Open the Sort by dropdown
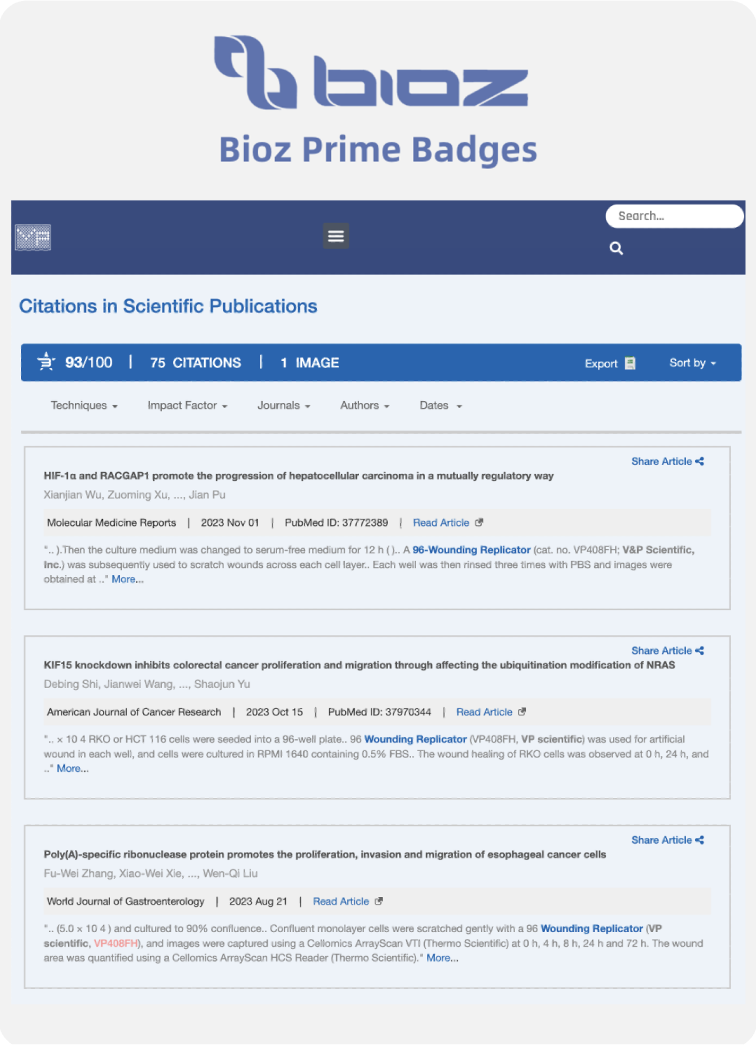756x1047 pixels. (x=692, y=363)
